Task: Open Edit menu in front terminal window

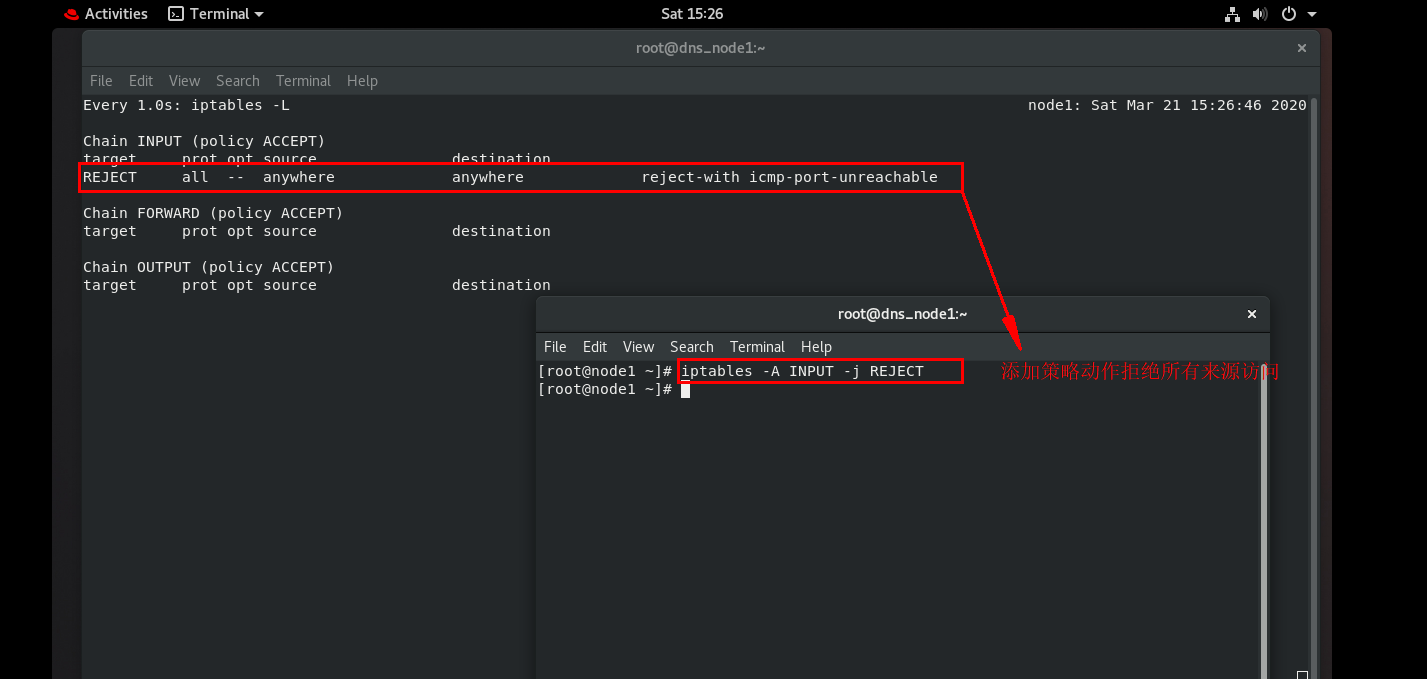Action: coord(595,347)
